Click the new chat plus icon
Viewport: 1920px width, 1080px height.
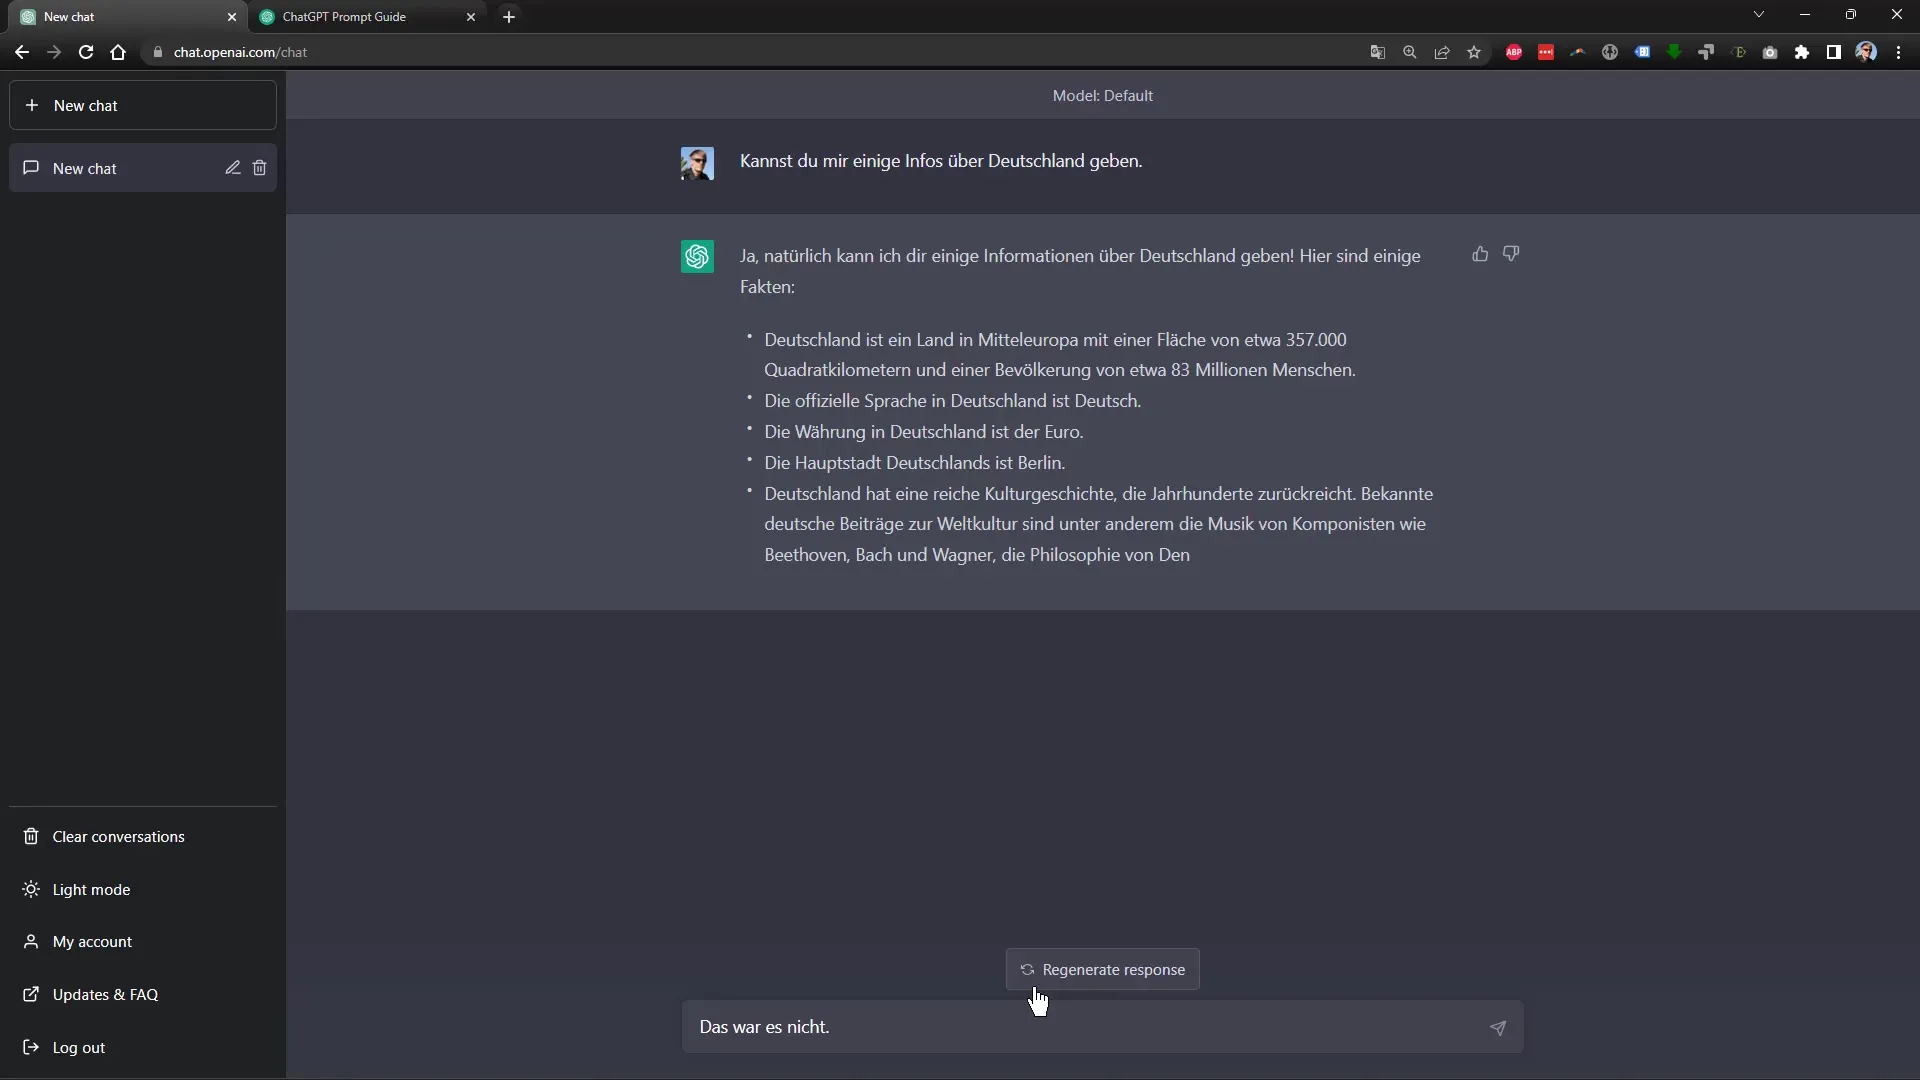pyautogui.click(x=32, y=105)
